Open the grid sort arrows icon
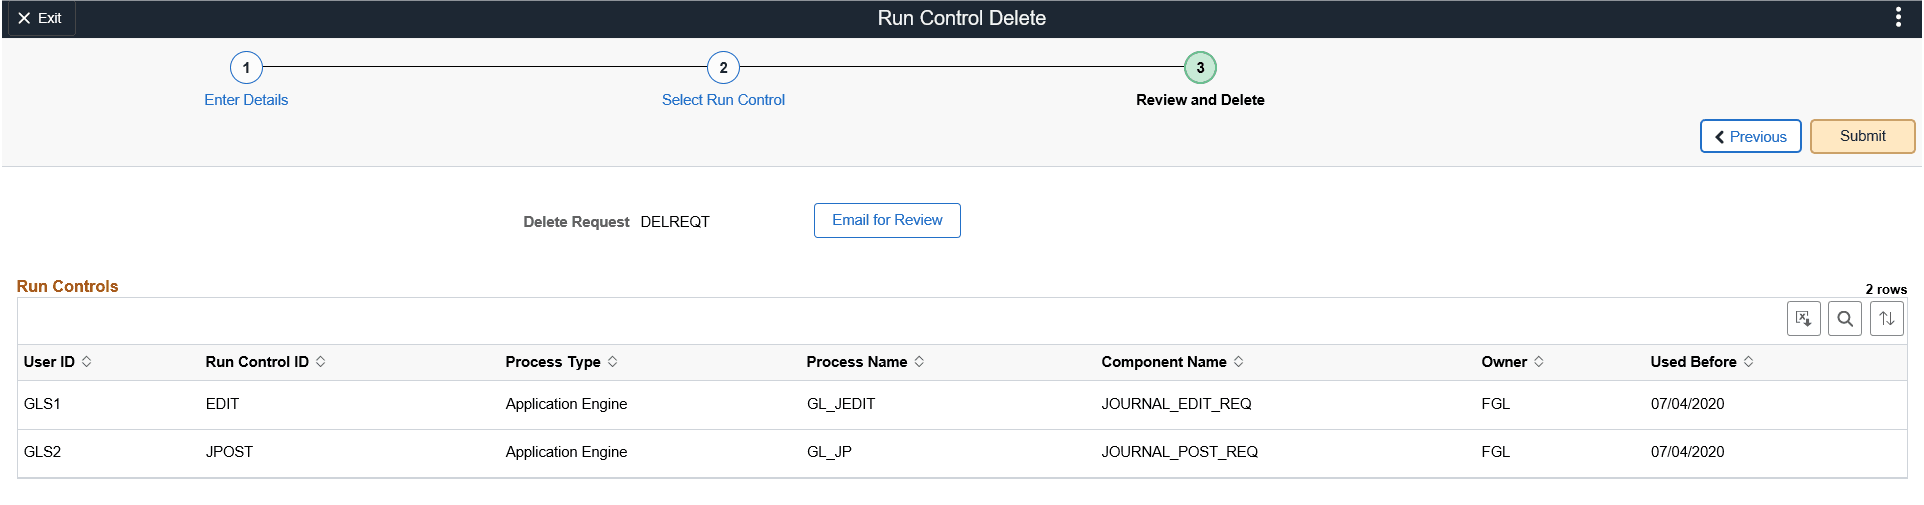1924x505 pixels. (1886, 319)
